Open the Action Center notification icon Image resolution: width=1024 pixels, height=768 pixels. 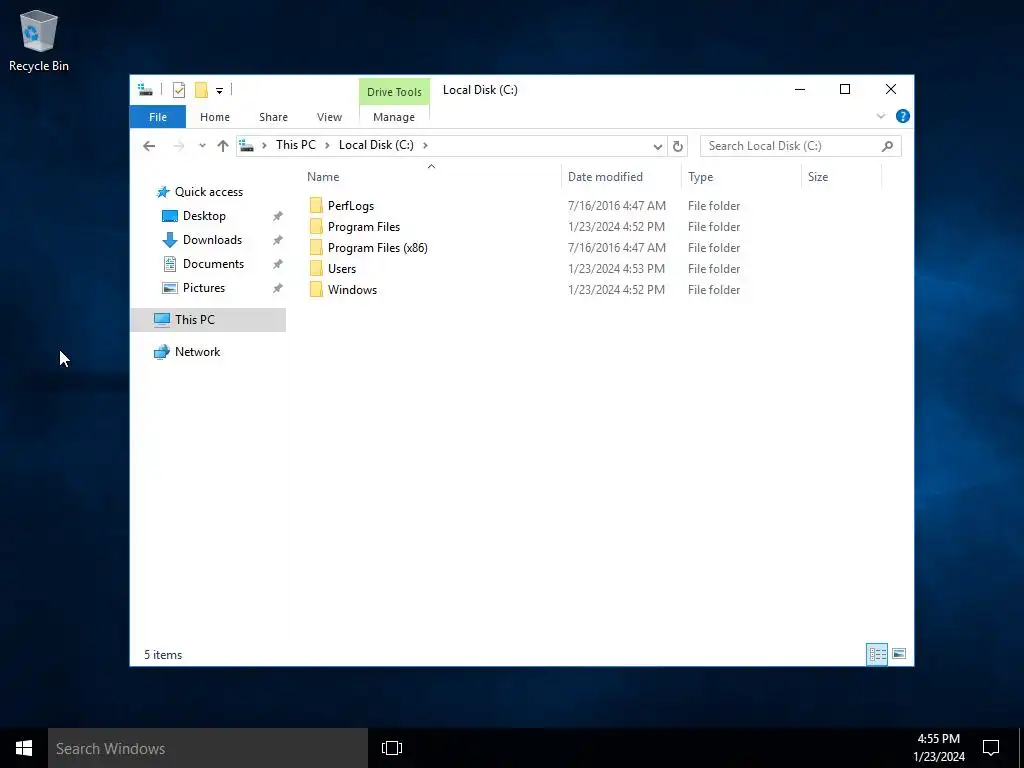coord(991,748)
